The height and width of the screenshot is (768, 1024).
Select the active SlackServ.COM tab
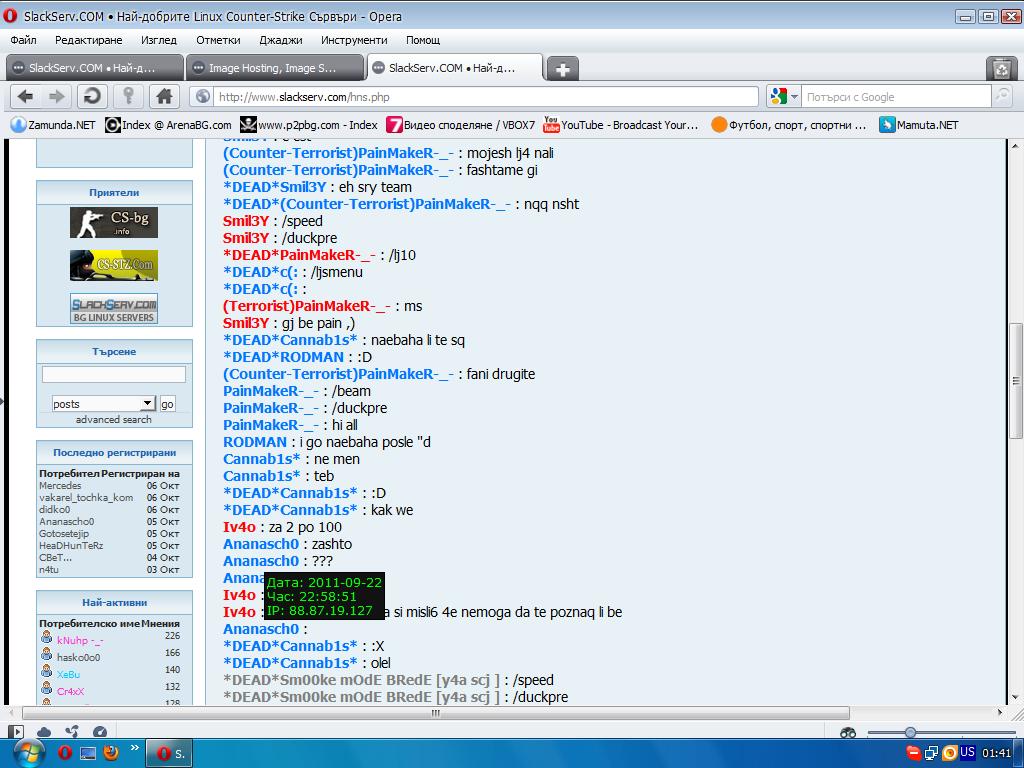point(455,68)
